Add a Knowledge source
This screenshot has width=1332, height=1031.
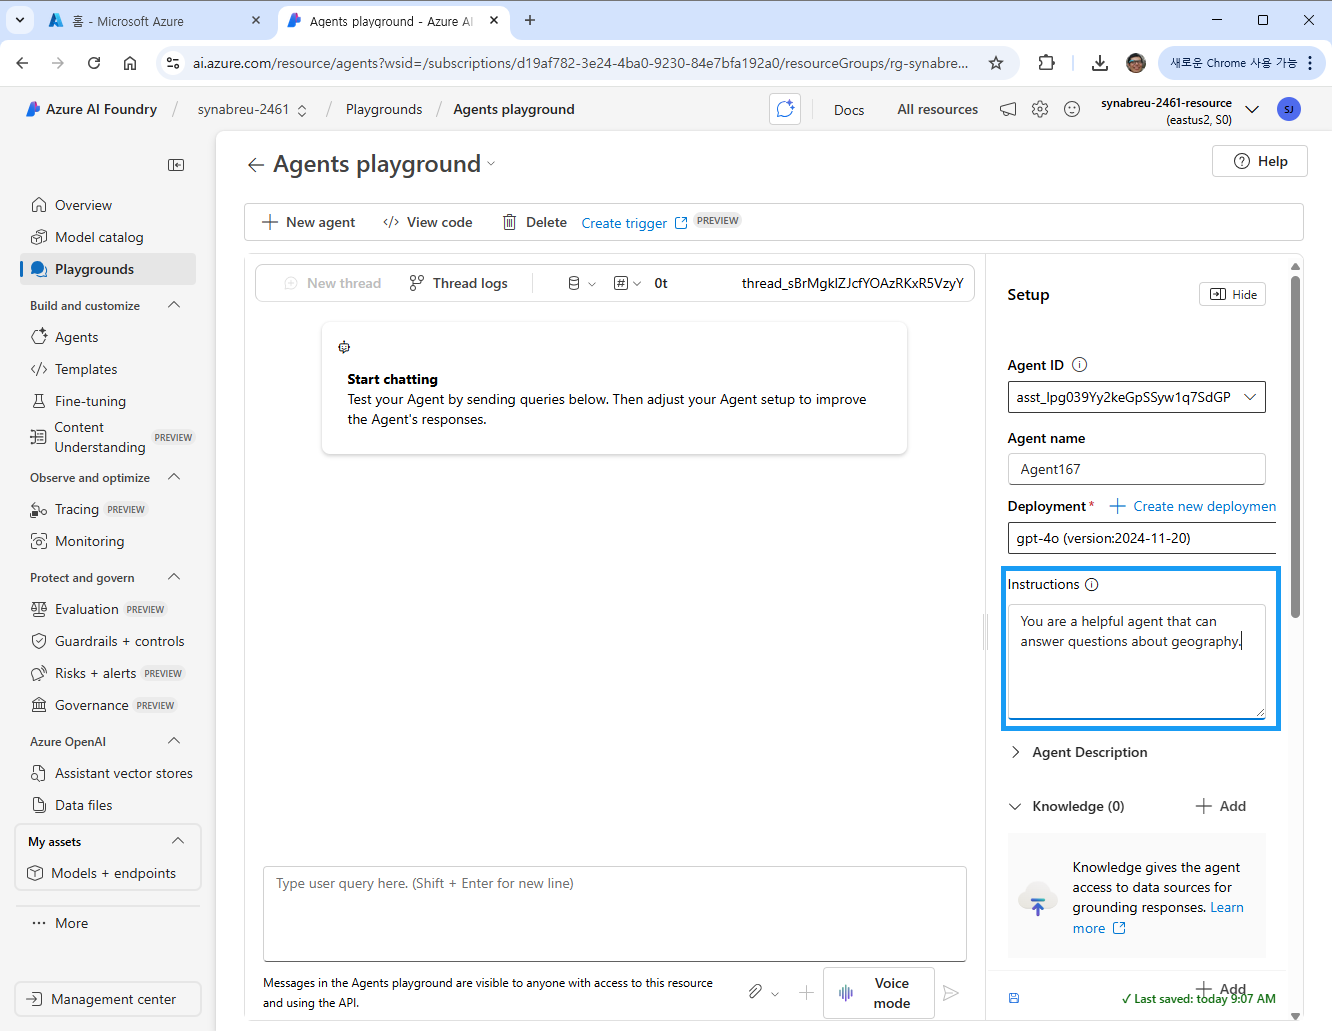pyautogui.click(x=1221, y=806)
